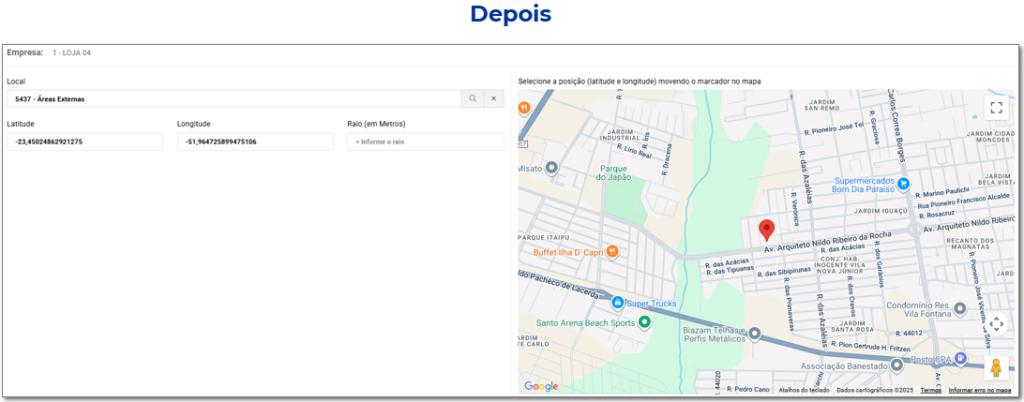
Task: Click Condomínio Res. Vila Fontana marker
Action: [x=960, y=308]
